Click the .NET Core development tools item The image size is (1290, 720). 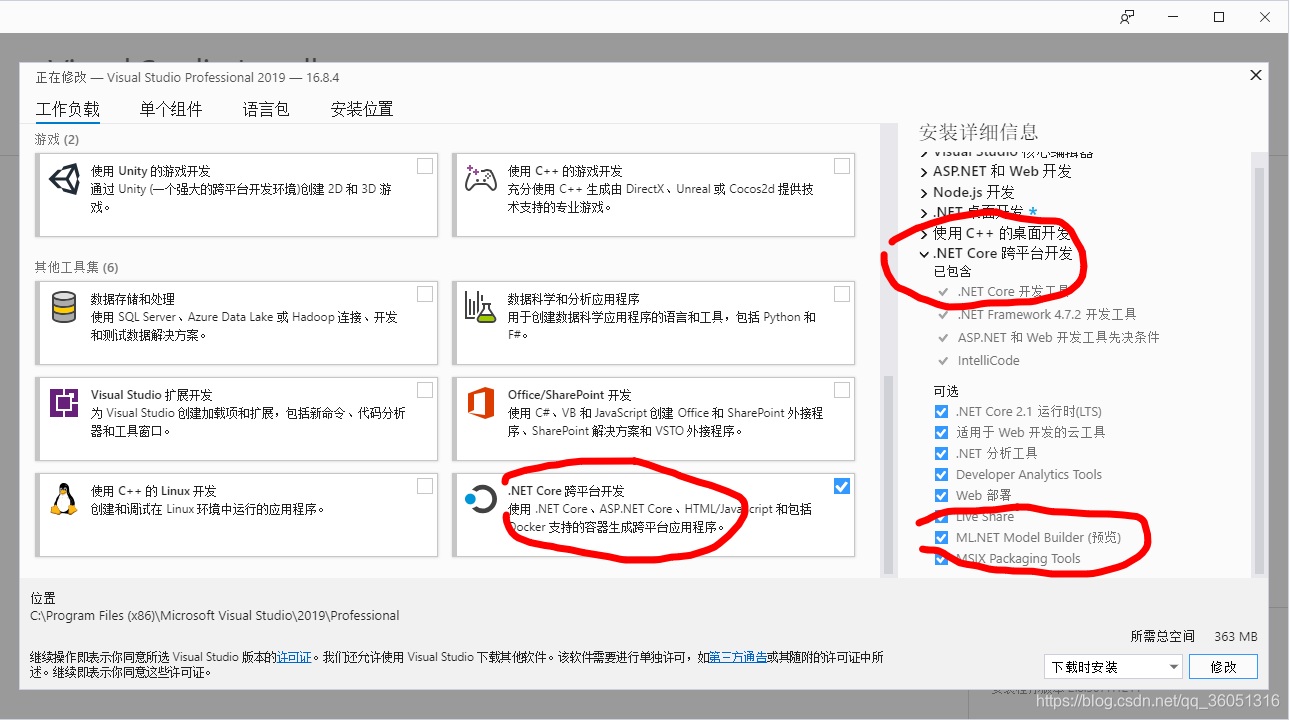tap(1013, 292)
